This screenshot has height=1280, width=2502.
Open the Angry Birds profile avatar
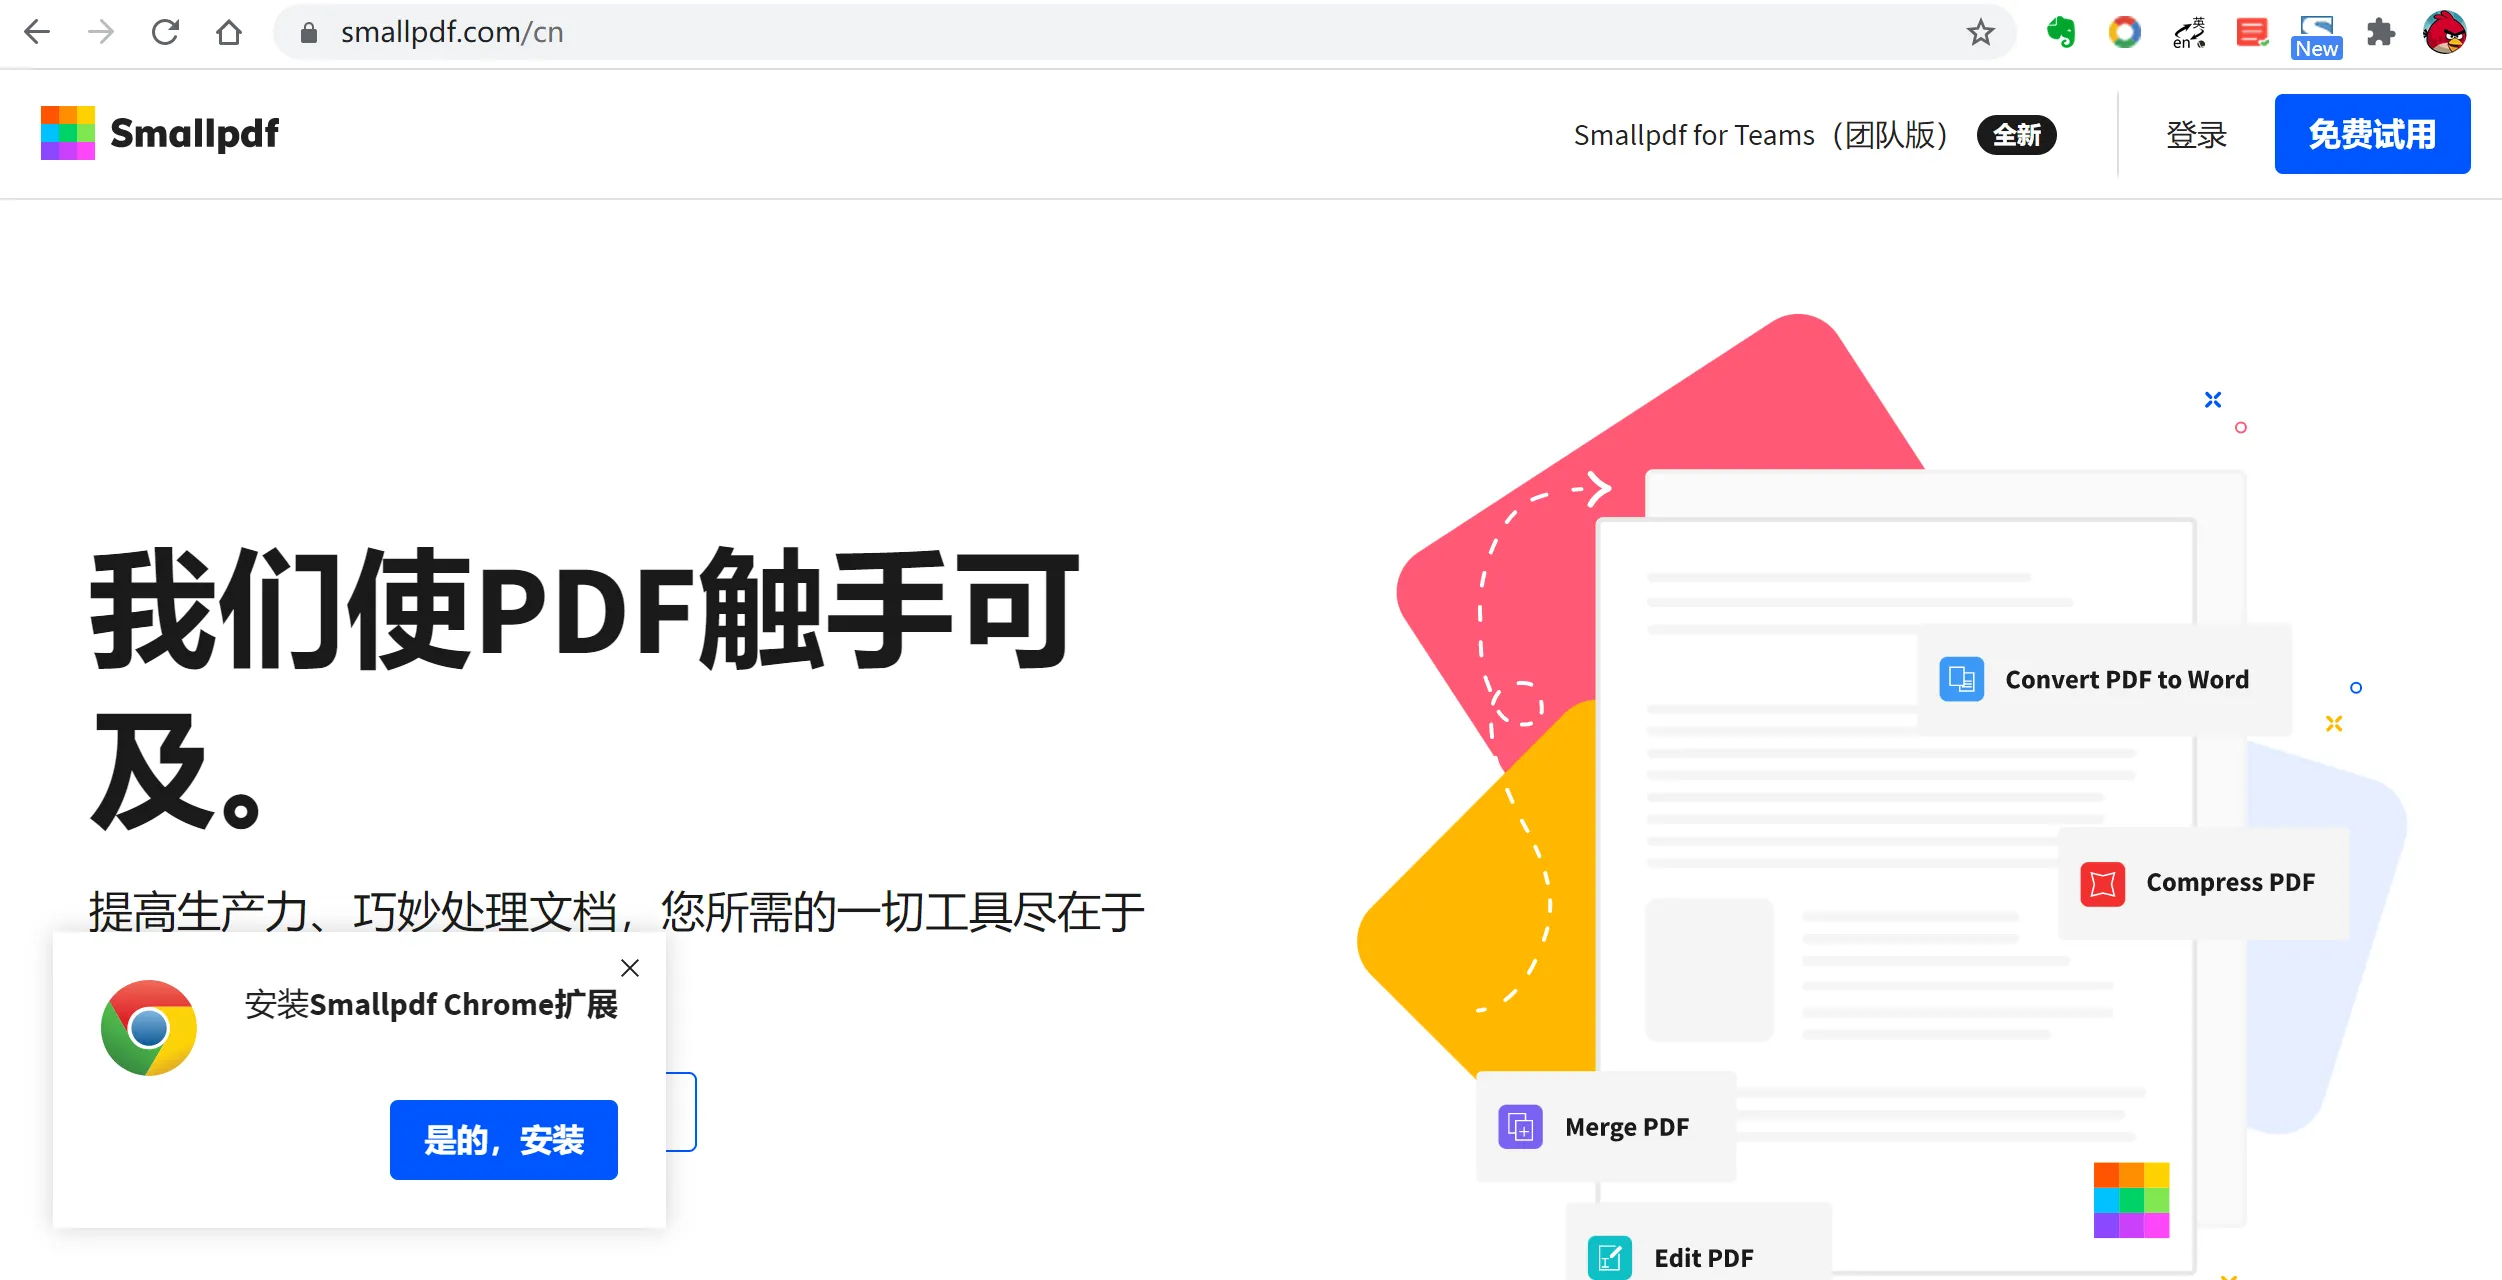coord(2445,33)
